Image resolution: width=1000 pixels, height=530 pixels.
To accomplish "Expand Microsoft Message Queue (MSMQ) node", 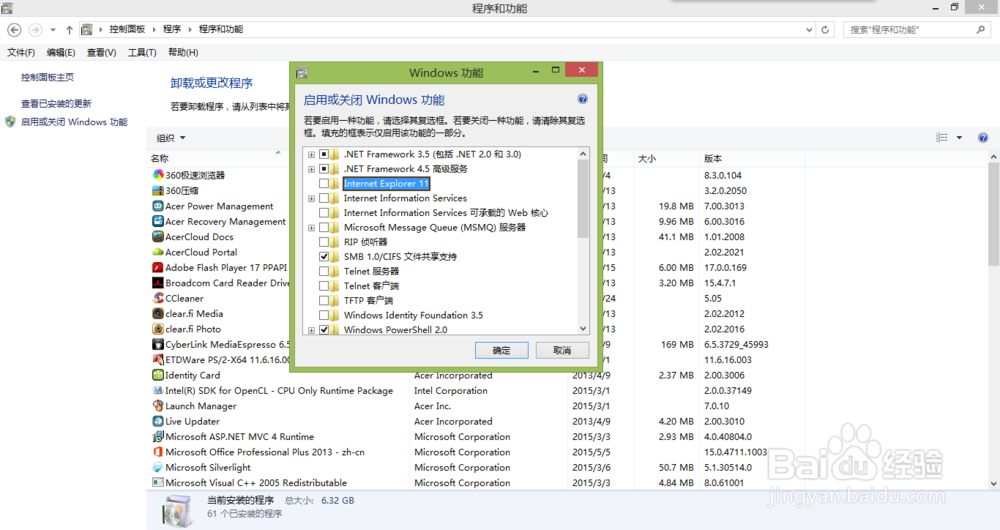I will [311, 228].
